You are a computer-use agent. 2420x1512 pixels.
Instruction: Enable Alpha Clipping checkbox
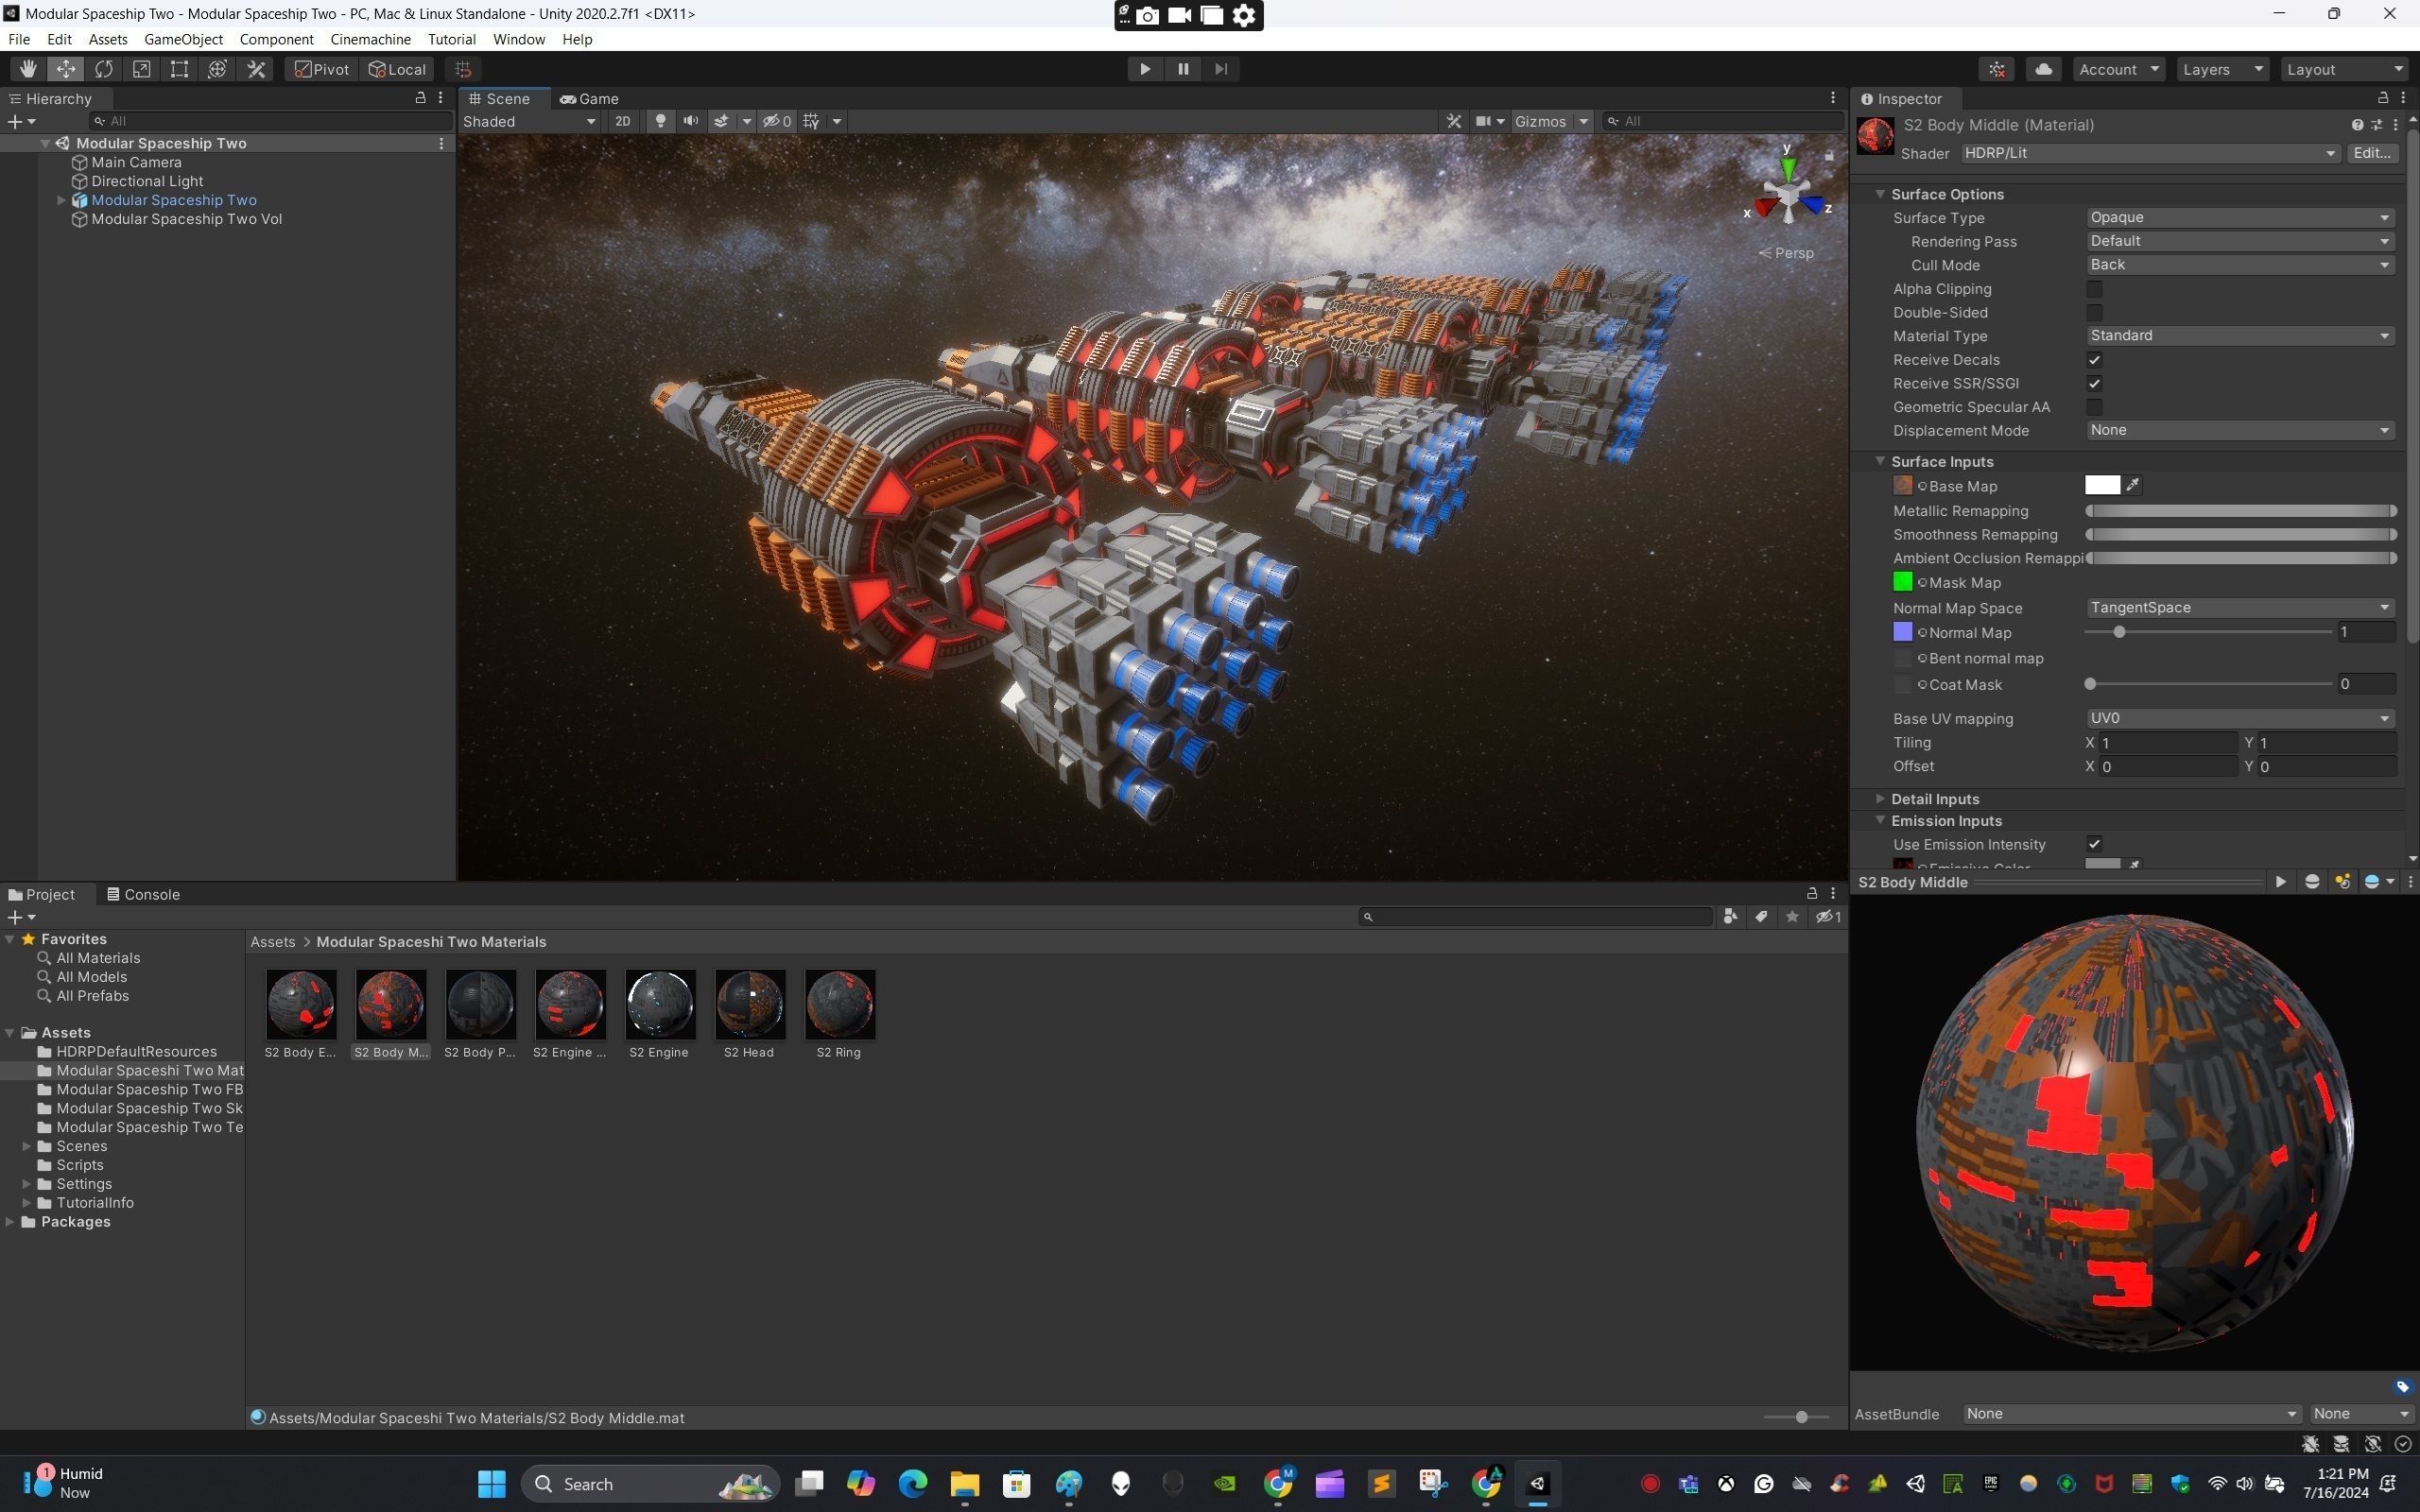point(2094,289)
